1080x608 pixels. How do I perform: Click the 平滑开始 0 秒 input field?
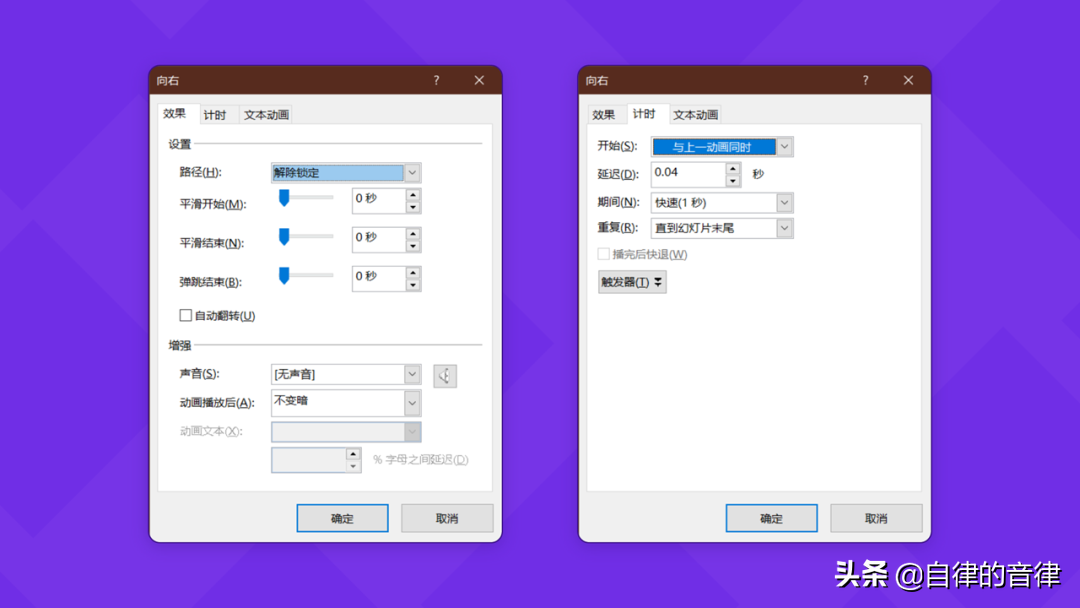point(378,201)
